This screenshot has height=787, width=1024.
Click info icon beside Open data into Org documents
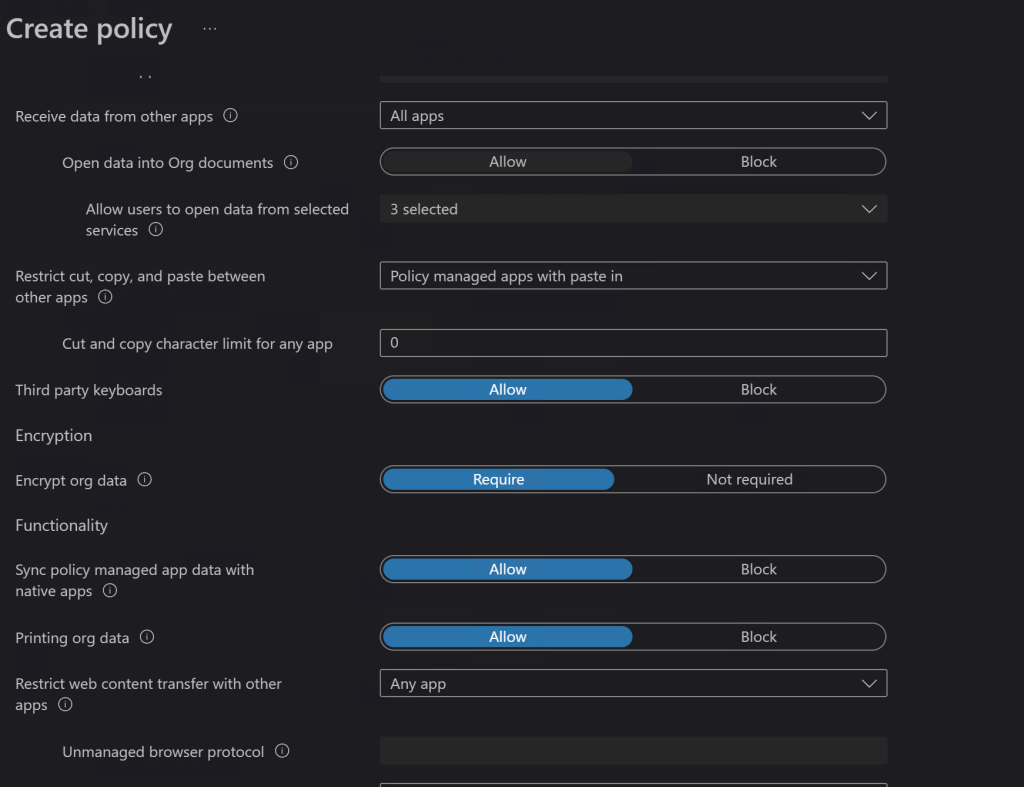[x=291, y=162]
